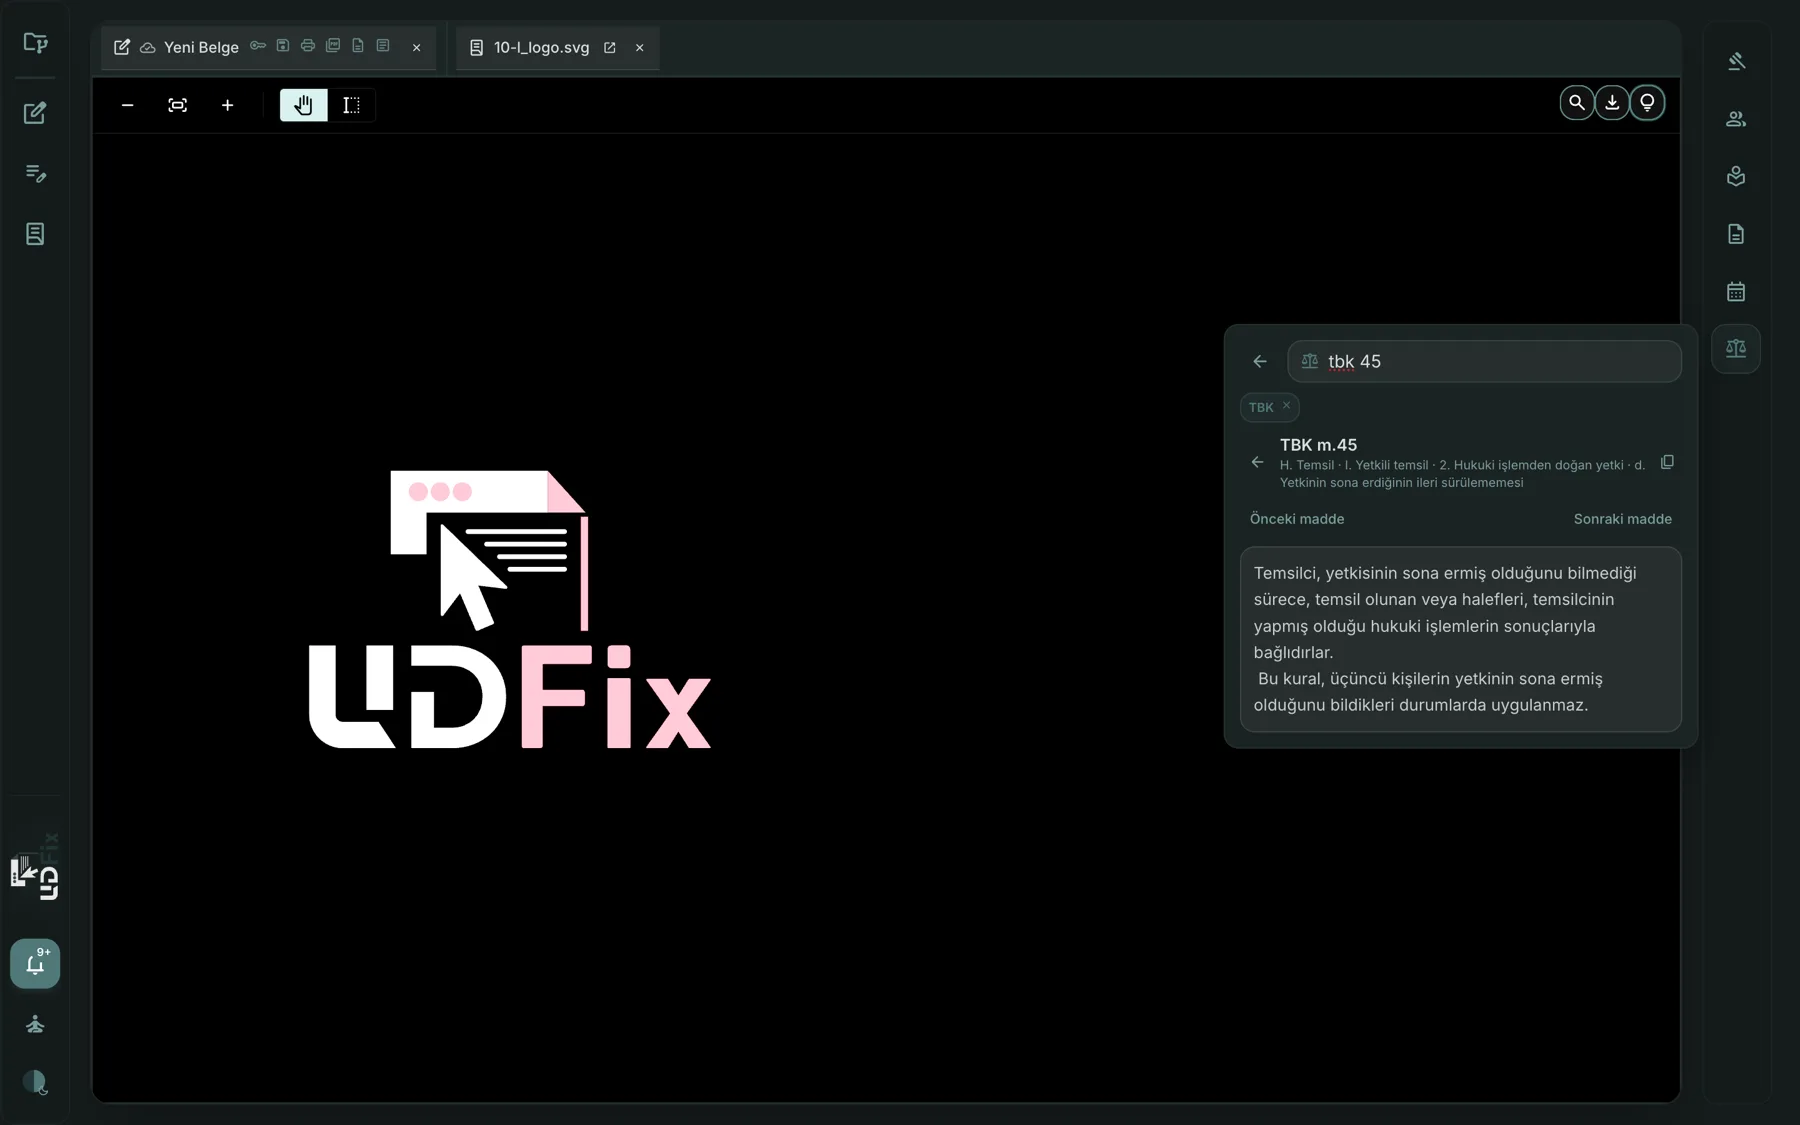Switch to the 10-l_logo.svg tab
This screenshot has width=1800, height=1125.
click(541, 47)
